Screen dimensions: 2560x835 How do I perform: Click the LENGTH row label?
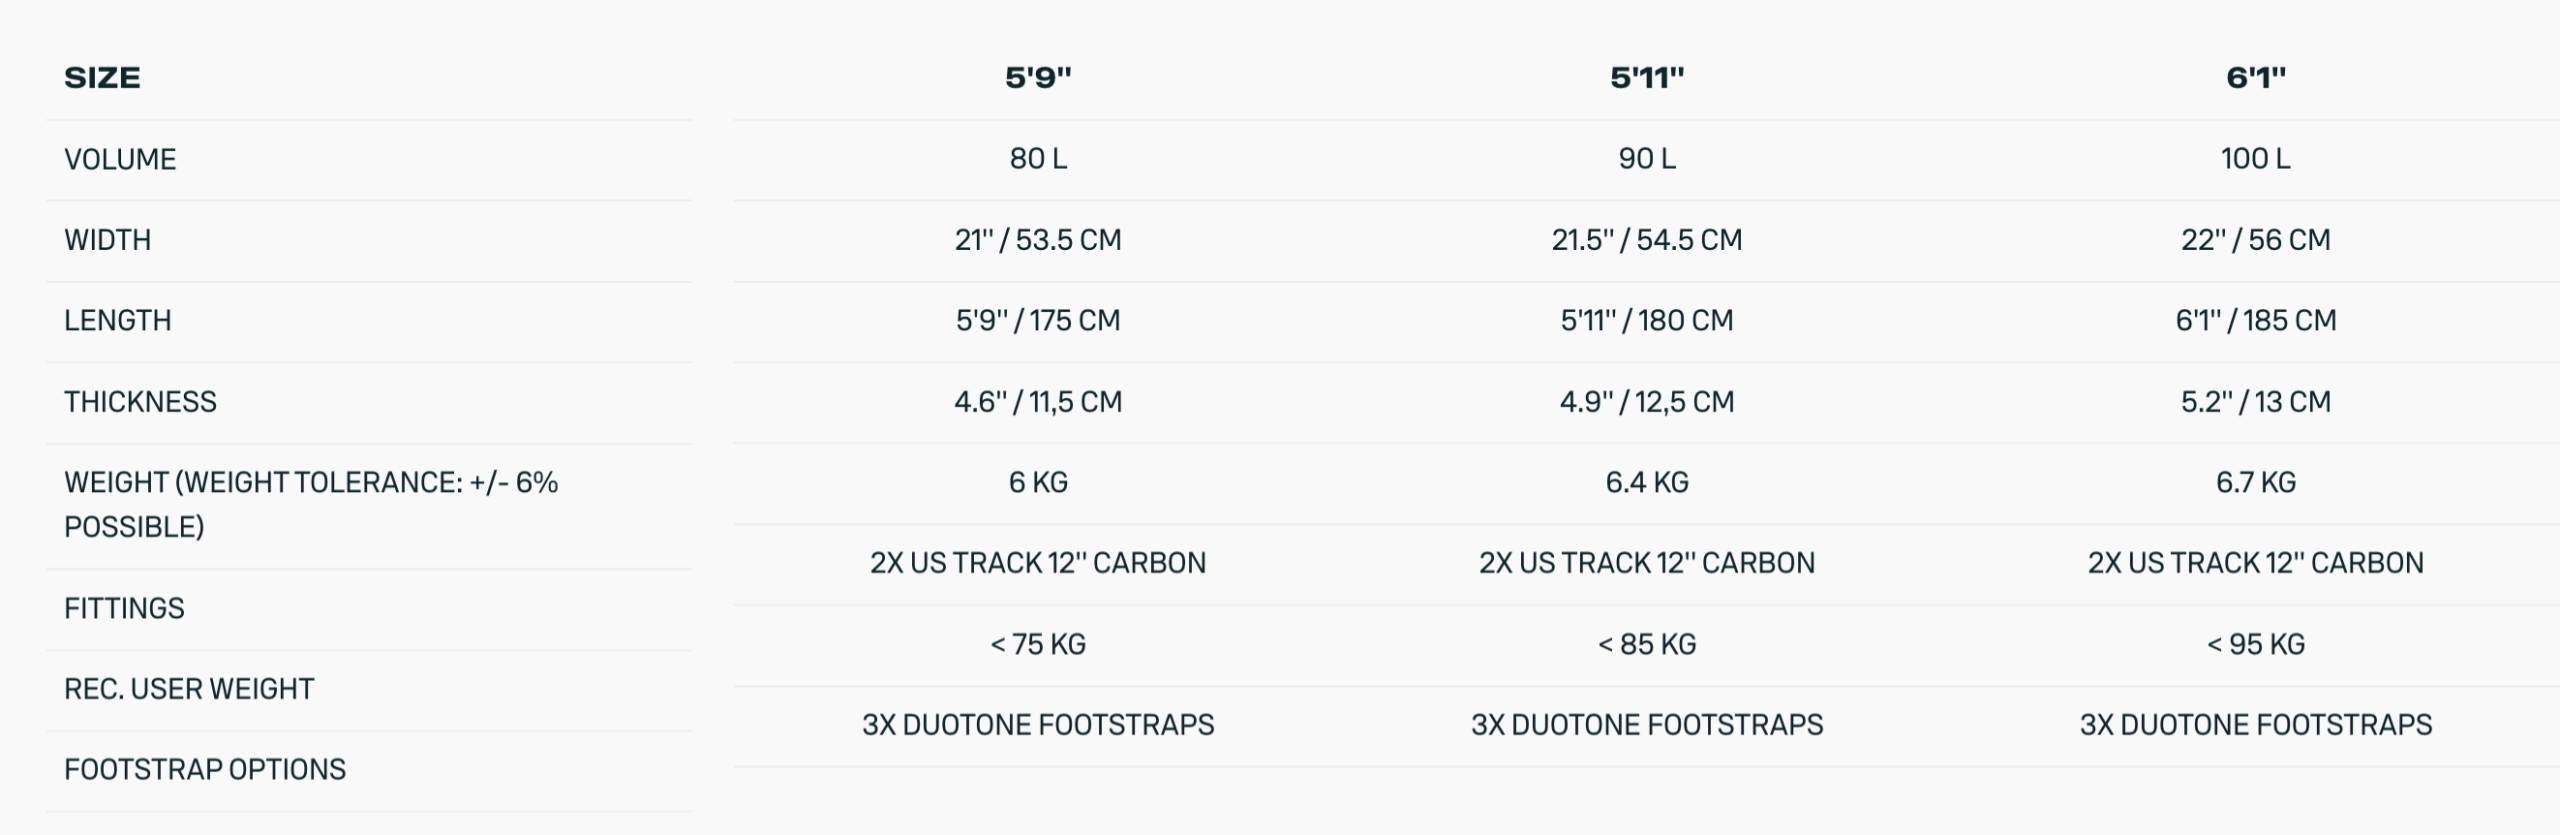click(x=118, y=320)
